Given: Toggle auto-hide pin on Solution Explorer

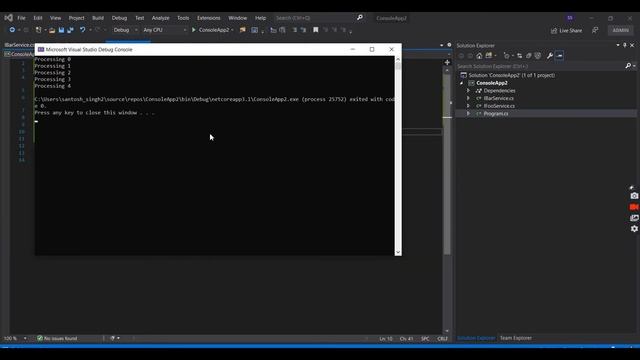Looking at the screenshot, I should point(625,45).
